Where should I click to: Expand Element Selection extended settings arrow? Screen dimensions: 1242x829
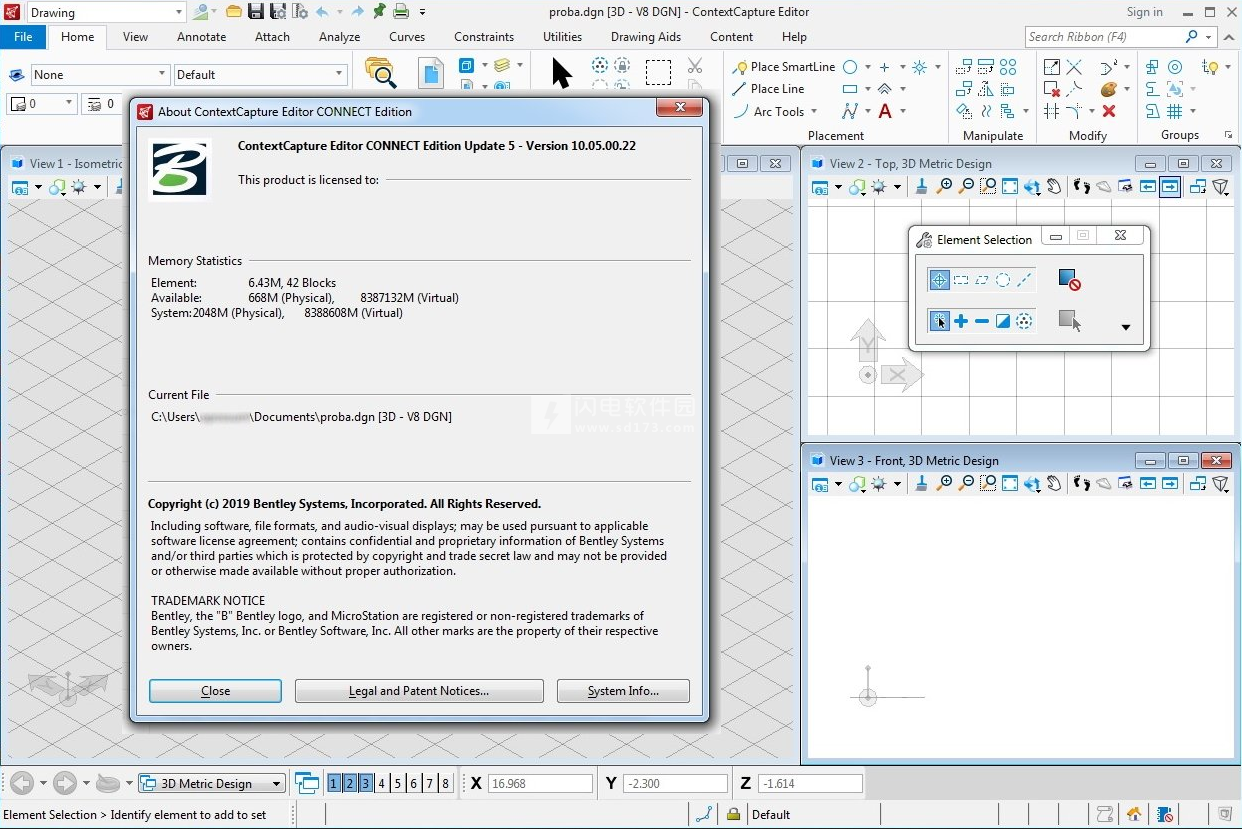1126,327
